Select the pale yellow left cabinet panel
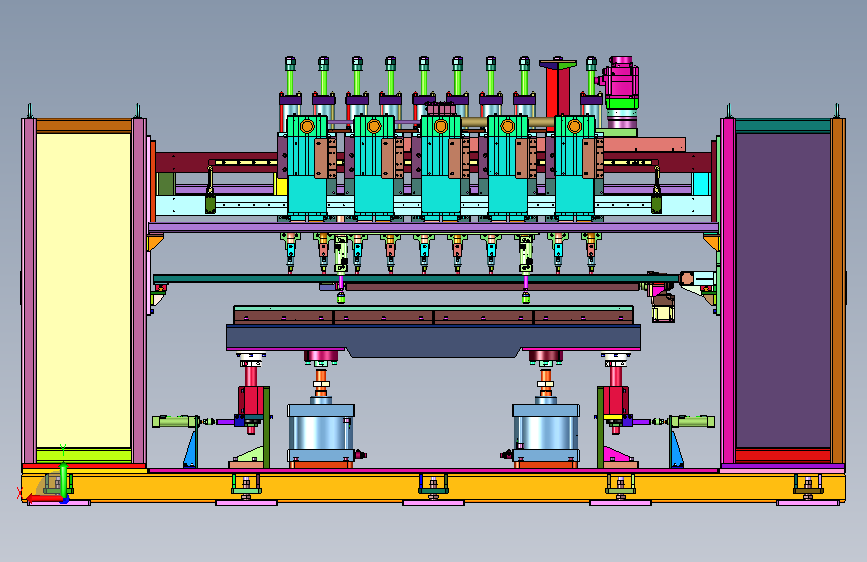The width and height of the screenshot is (867, 562). coord(83,290)
